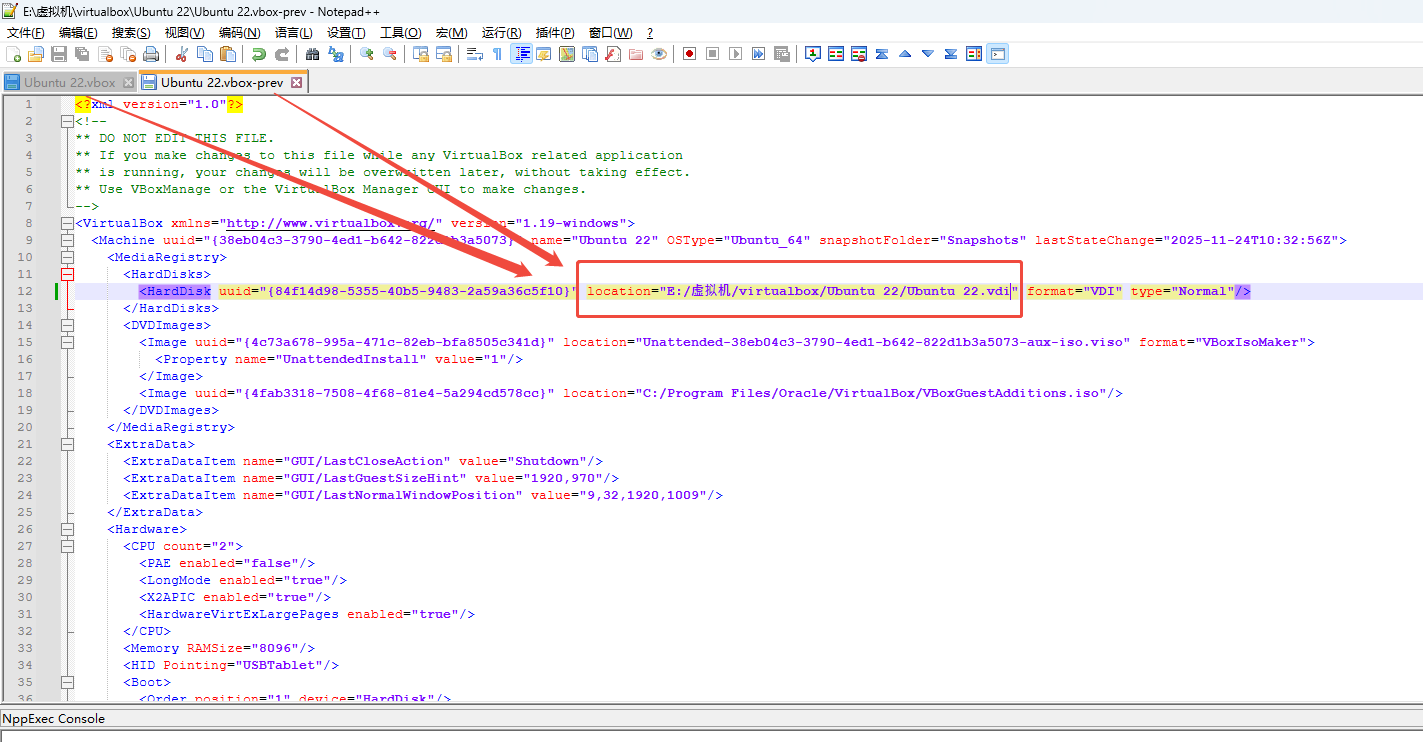Screen dimensions: 1423x742
Task: Open the 编码(N) encoding menu
Action: [238, 33]
